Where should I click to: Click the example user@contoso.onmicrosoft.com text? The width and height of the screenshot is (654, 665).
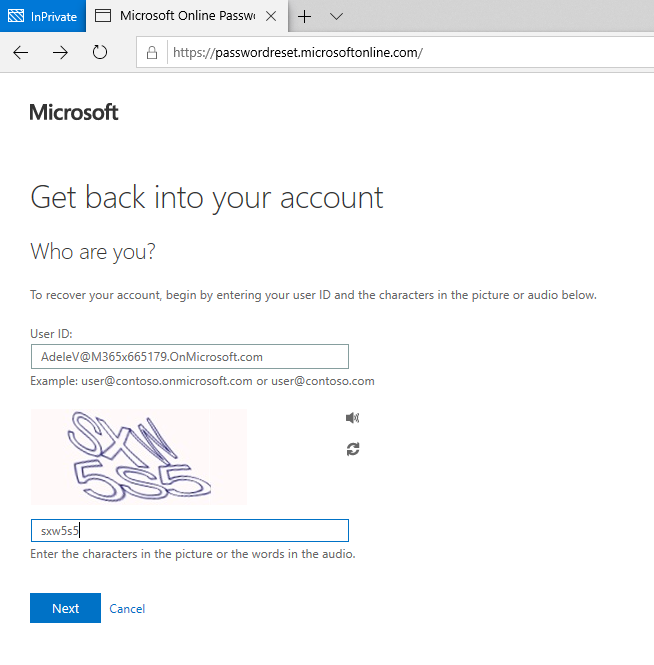pos(202,381)
